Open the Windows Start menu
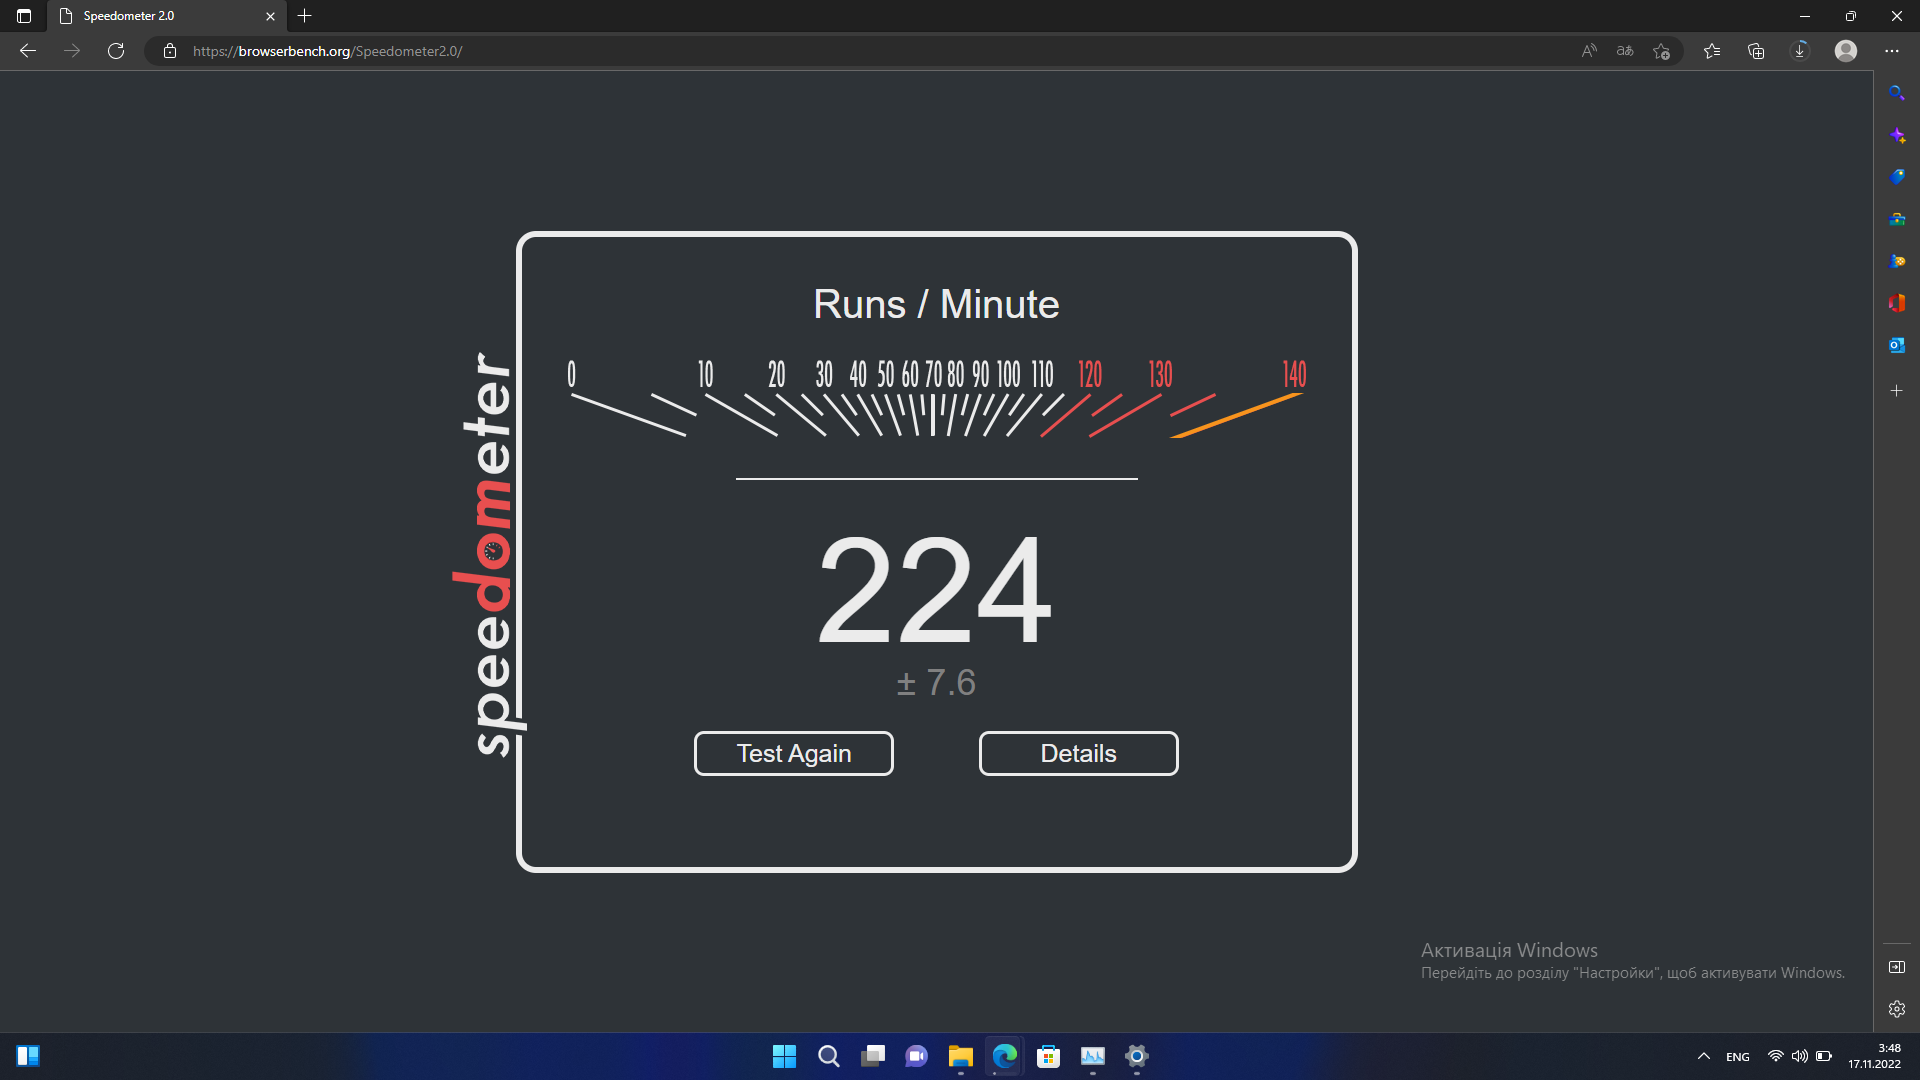 pyautogui.click(x=785, y=1056)
